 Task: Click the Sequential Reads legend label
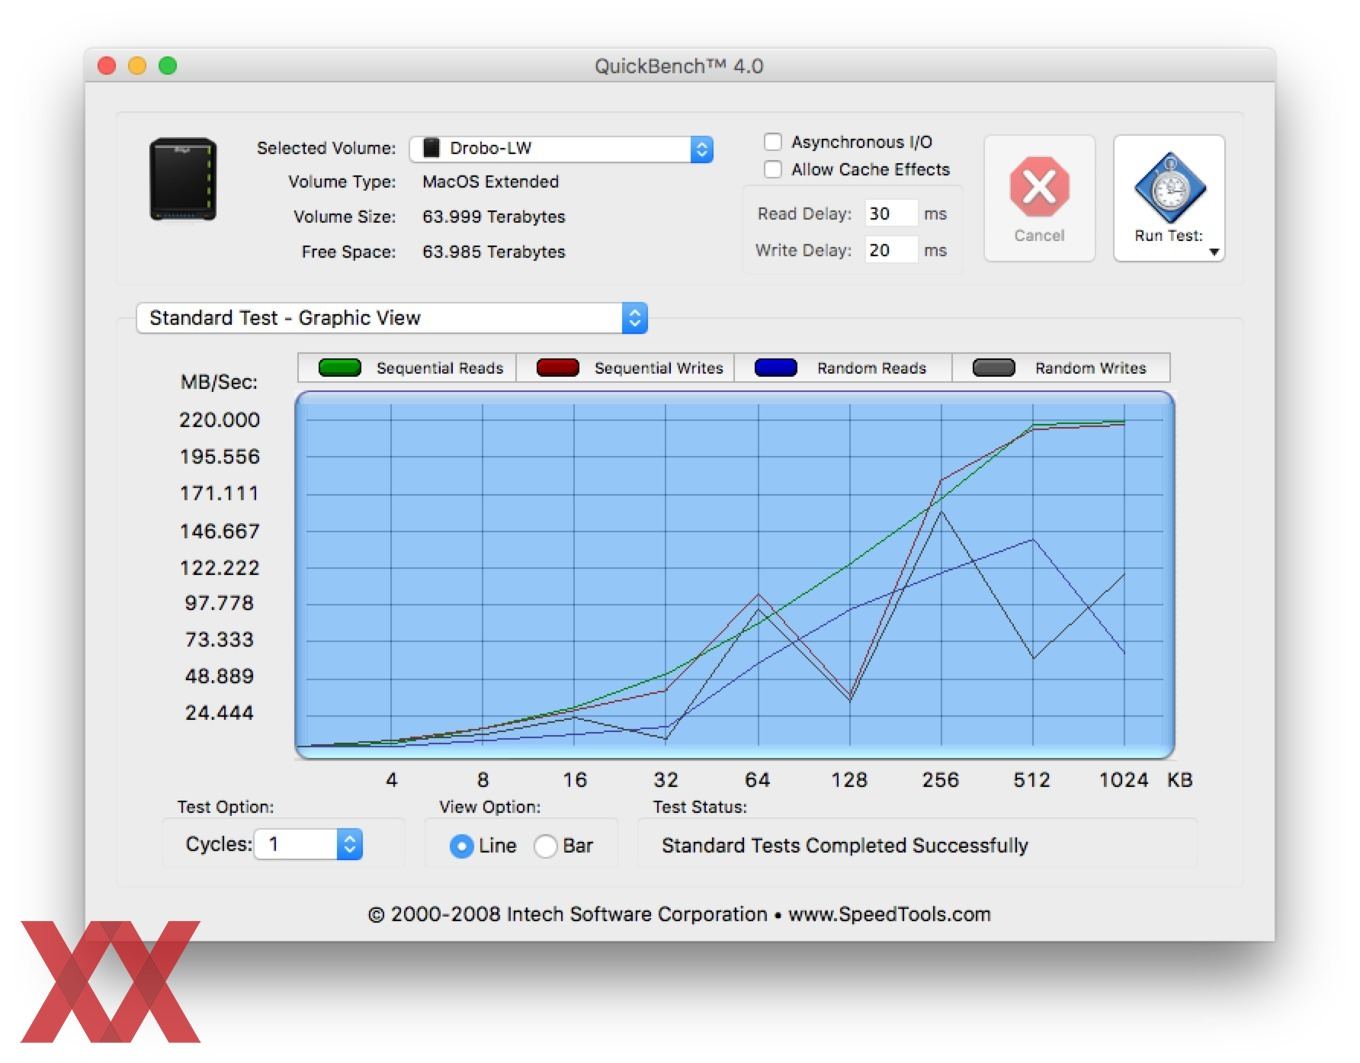click(x=440, y=368)
